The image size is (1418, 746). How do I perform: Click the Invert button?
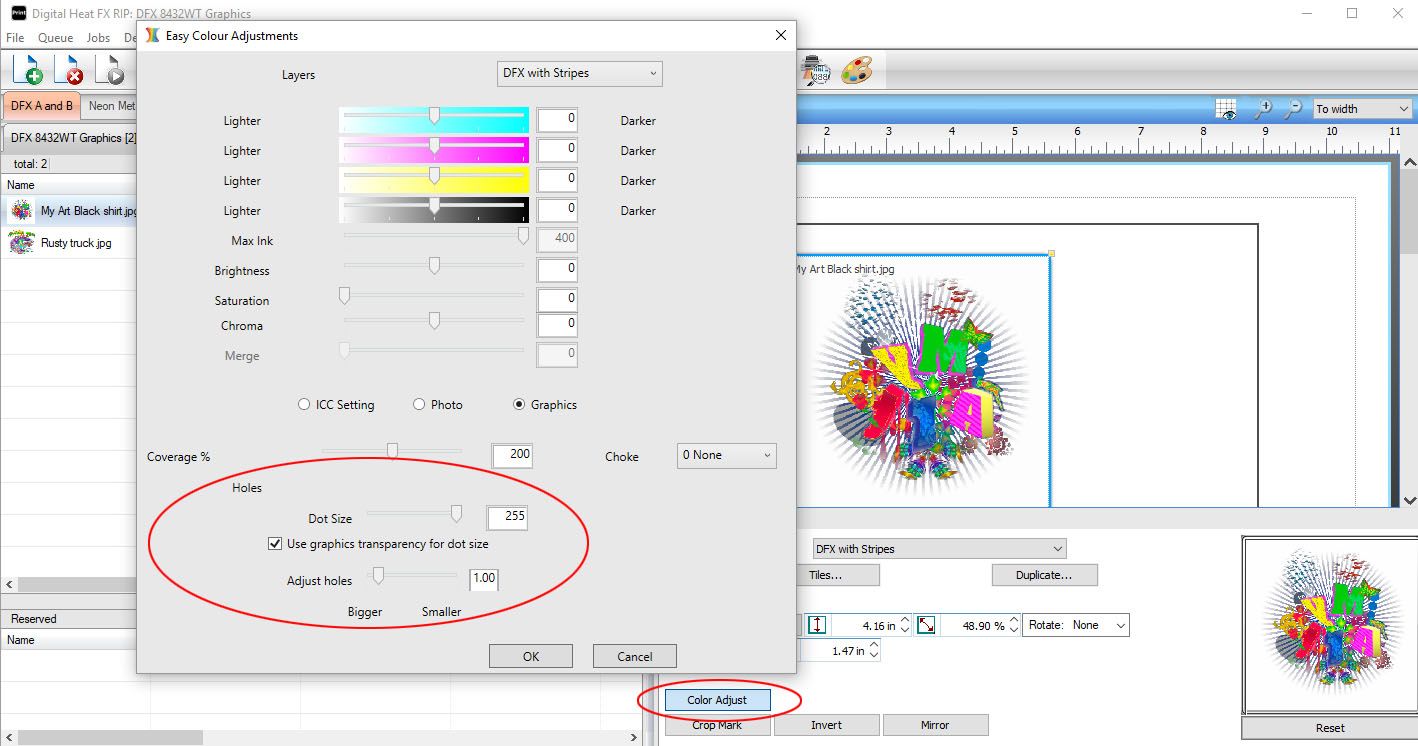click(x=827, y=725)
